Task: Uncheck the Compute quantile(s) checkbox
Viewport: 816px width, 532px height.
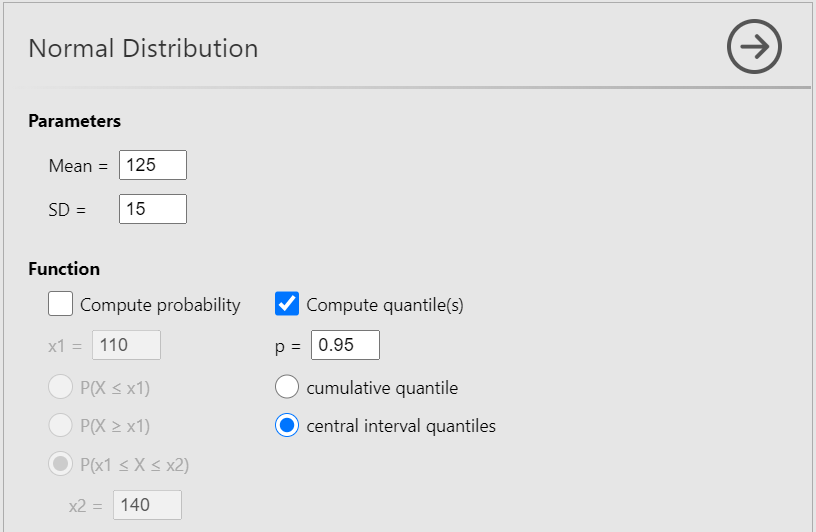Action: pyautogui.click(x=287, y=304)
